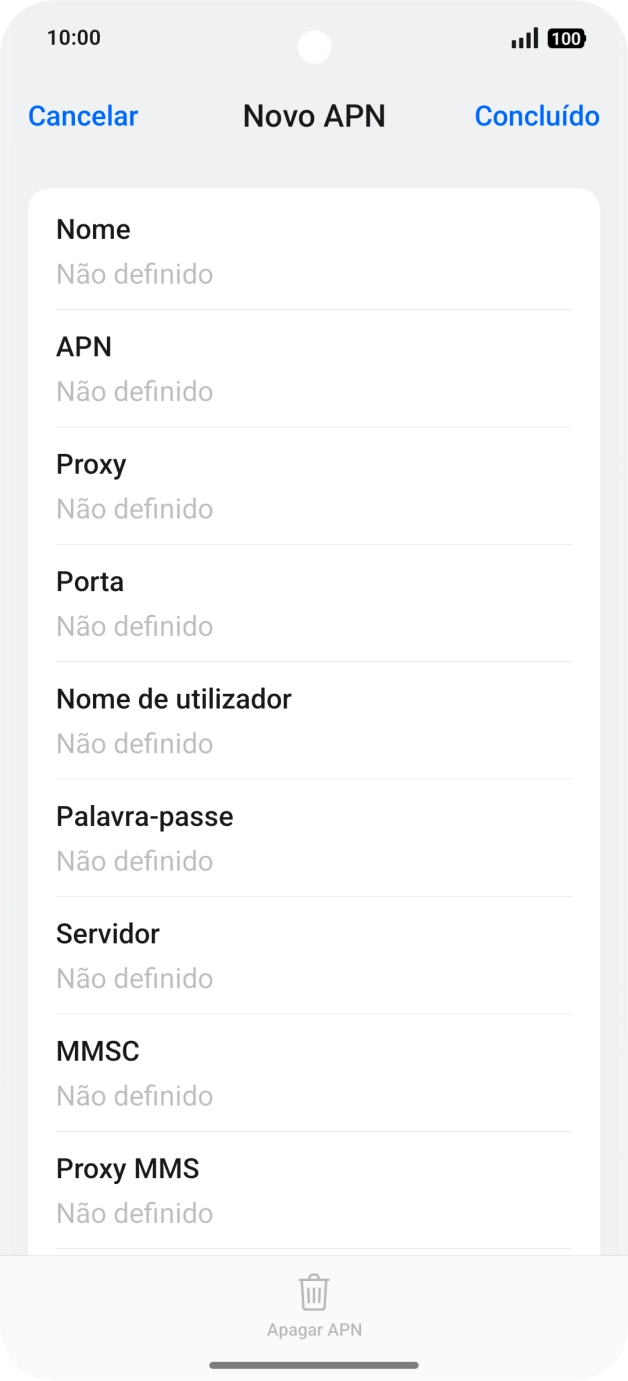This screenshot has height=1381, width=628.
Task: Select the Palavra-passe field
Action: click(x=314, y=838)
